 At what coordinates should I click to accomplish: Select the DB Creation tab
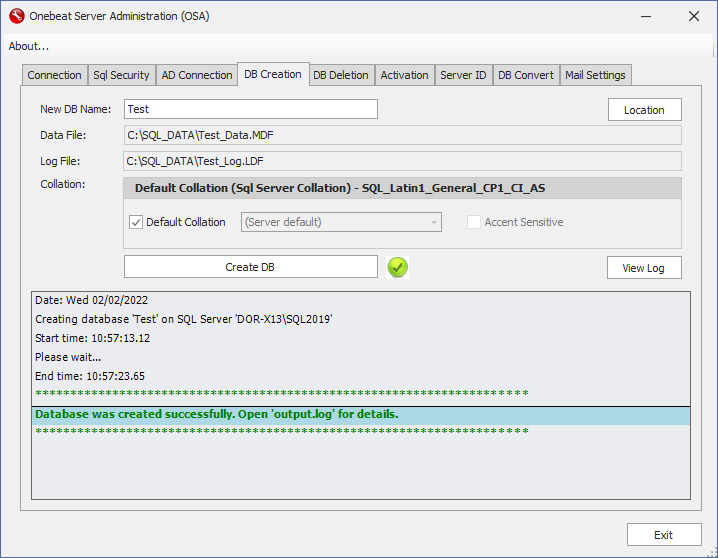(273, 74)
